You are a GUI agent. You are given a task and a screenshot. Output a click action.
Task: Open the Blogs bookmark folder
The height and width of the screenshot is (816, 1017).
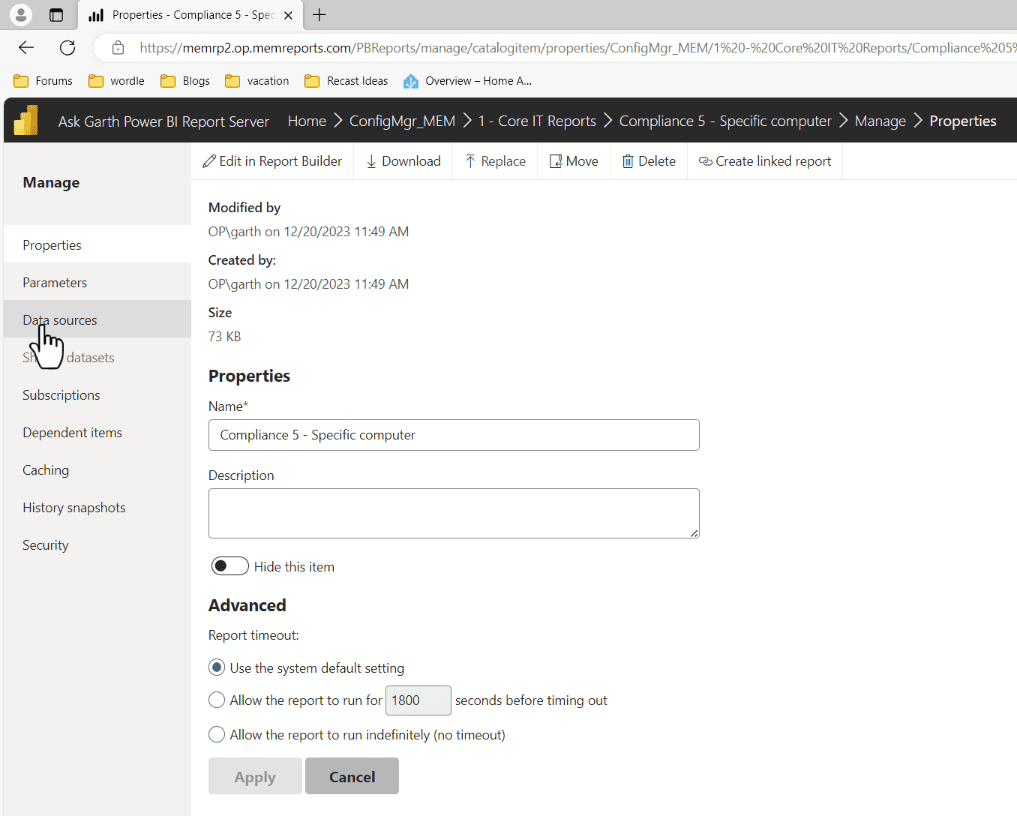click(185, 81)
